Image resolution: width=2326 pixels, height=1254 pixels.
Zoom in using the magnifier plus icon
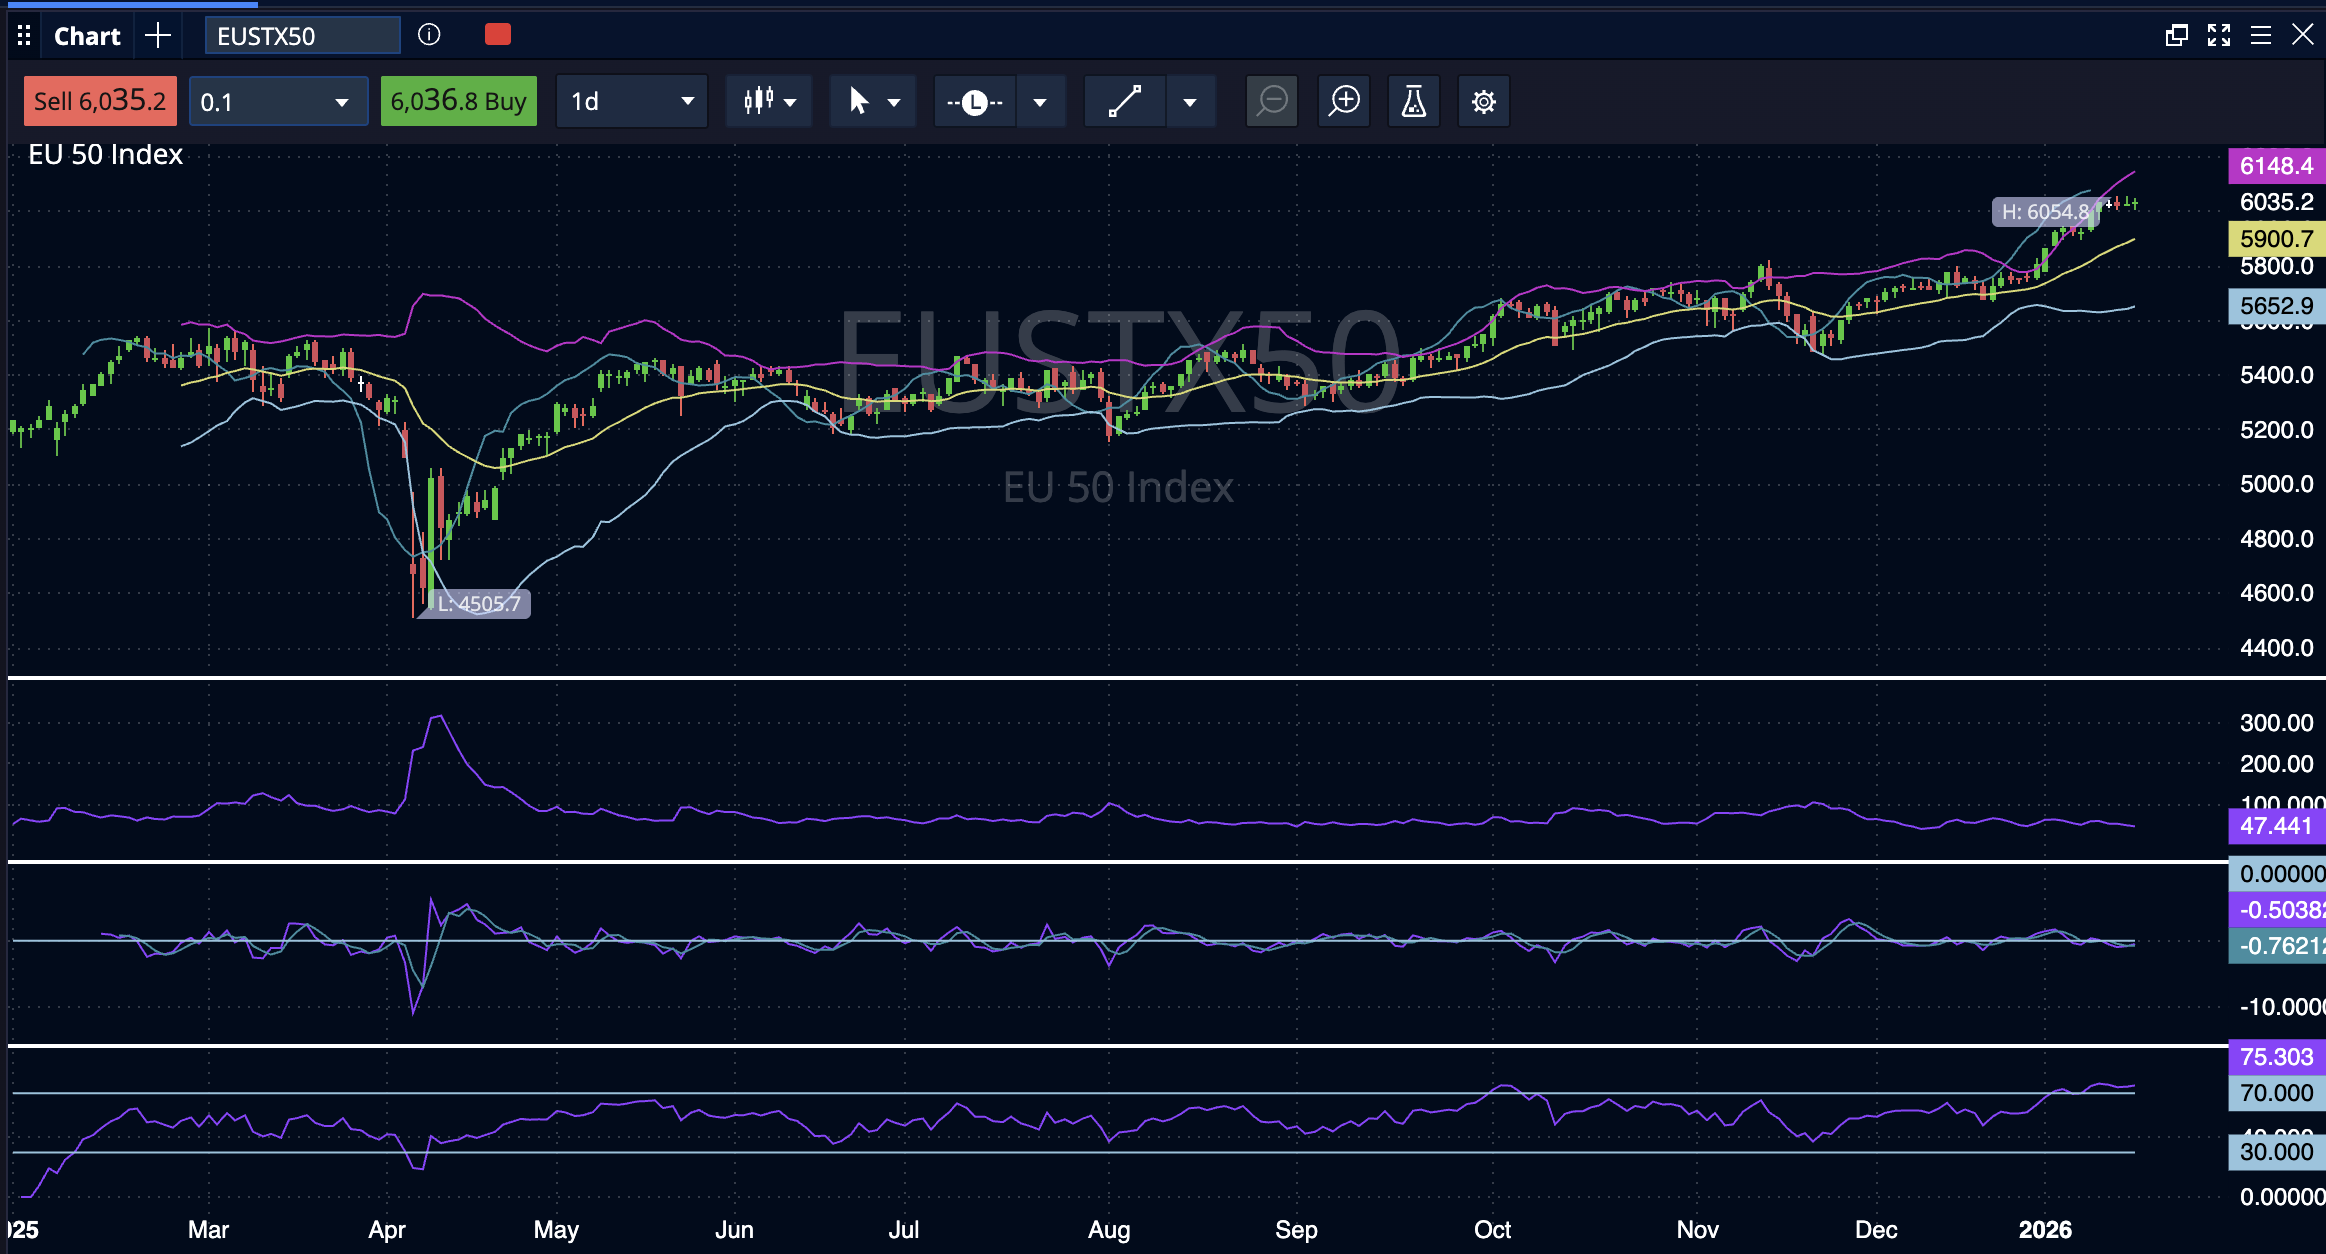pyautogui.click(x=1343, y=101)
